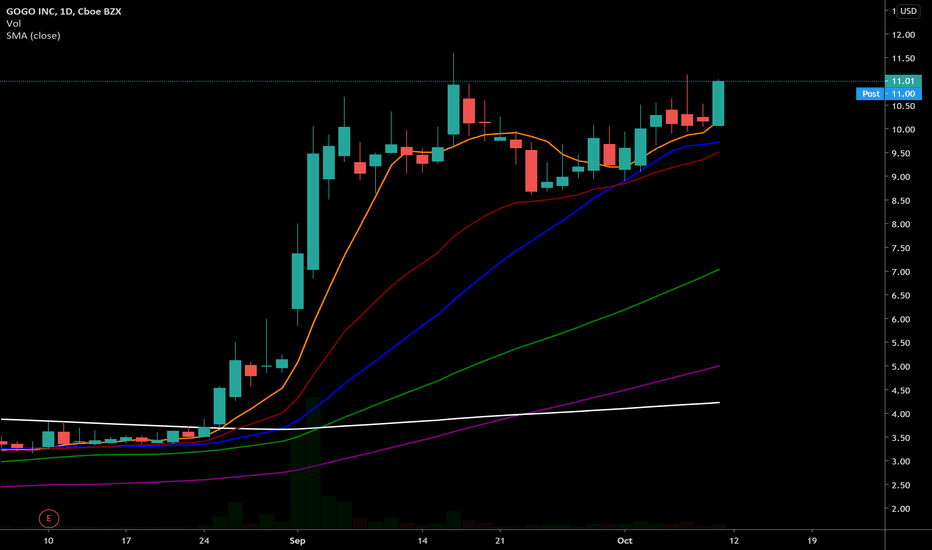Click the '24' date axis label
Viewport: 932px width, 550px height.
(x=204, y=540)
